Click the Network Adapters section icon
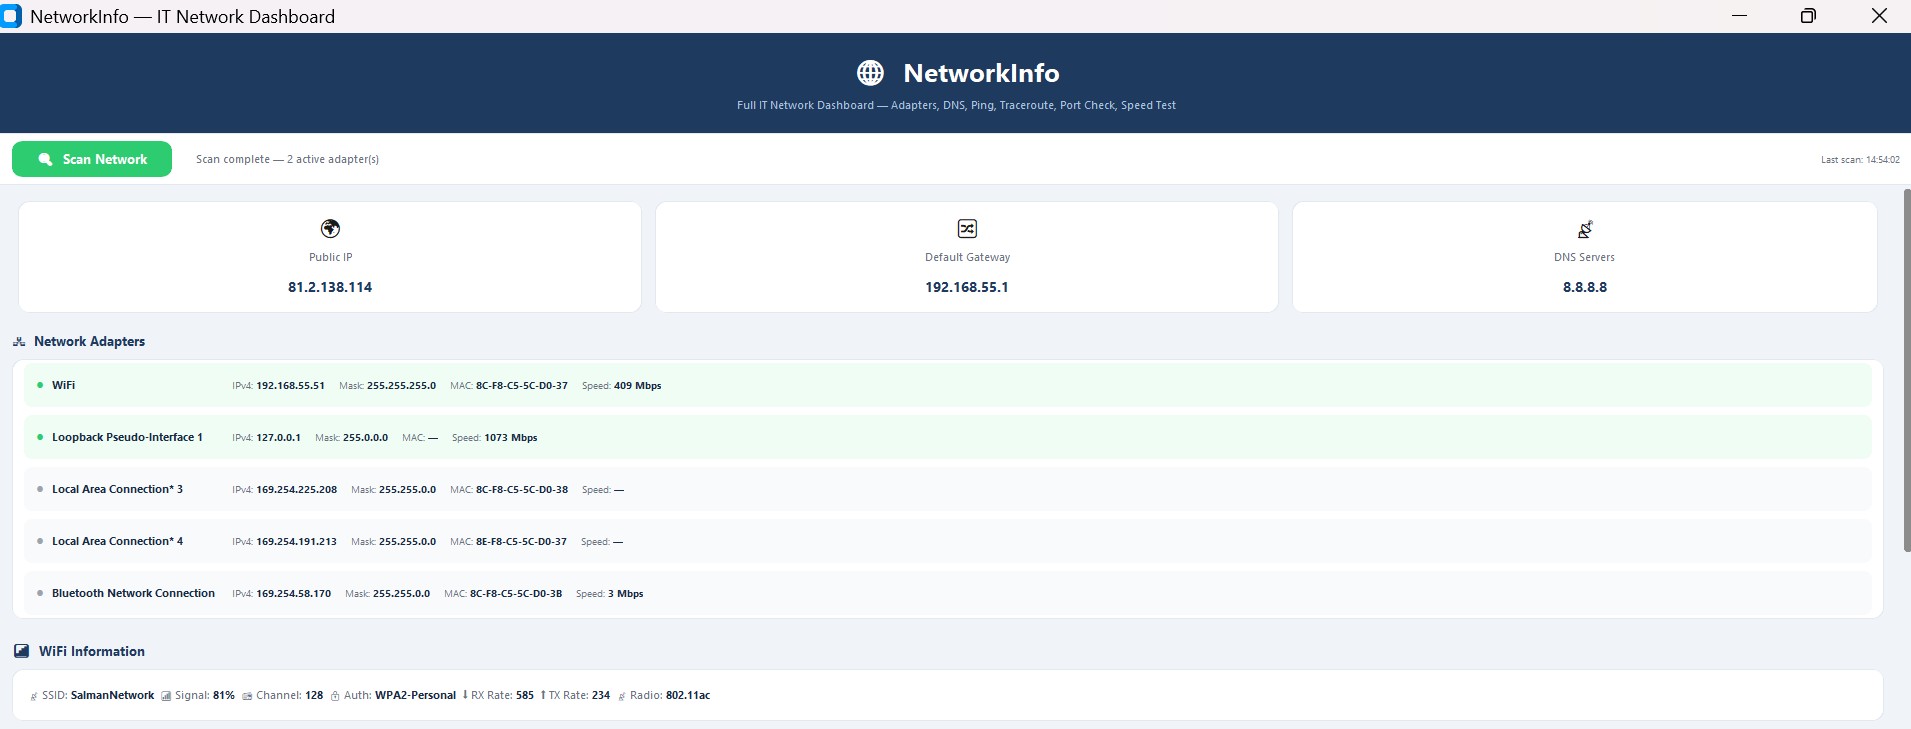 [19, 342]
